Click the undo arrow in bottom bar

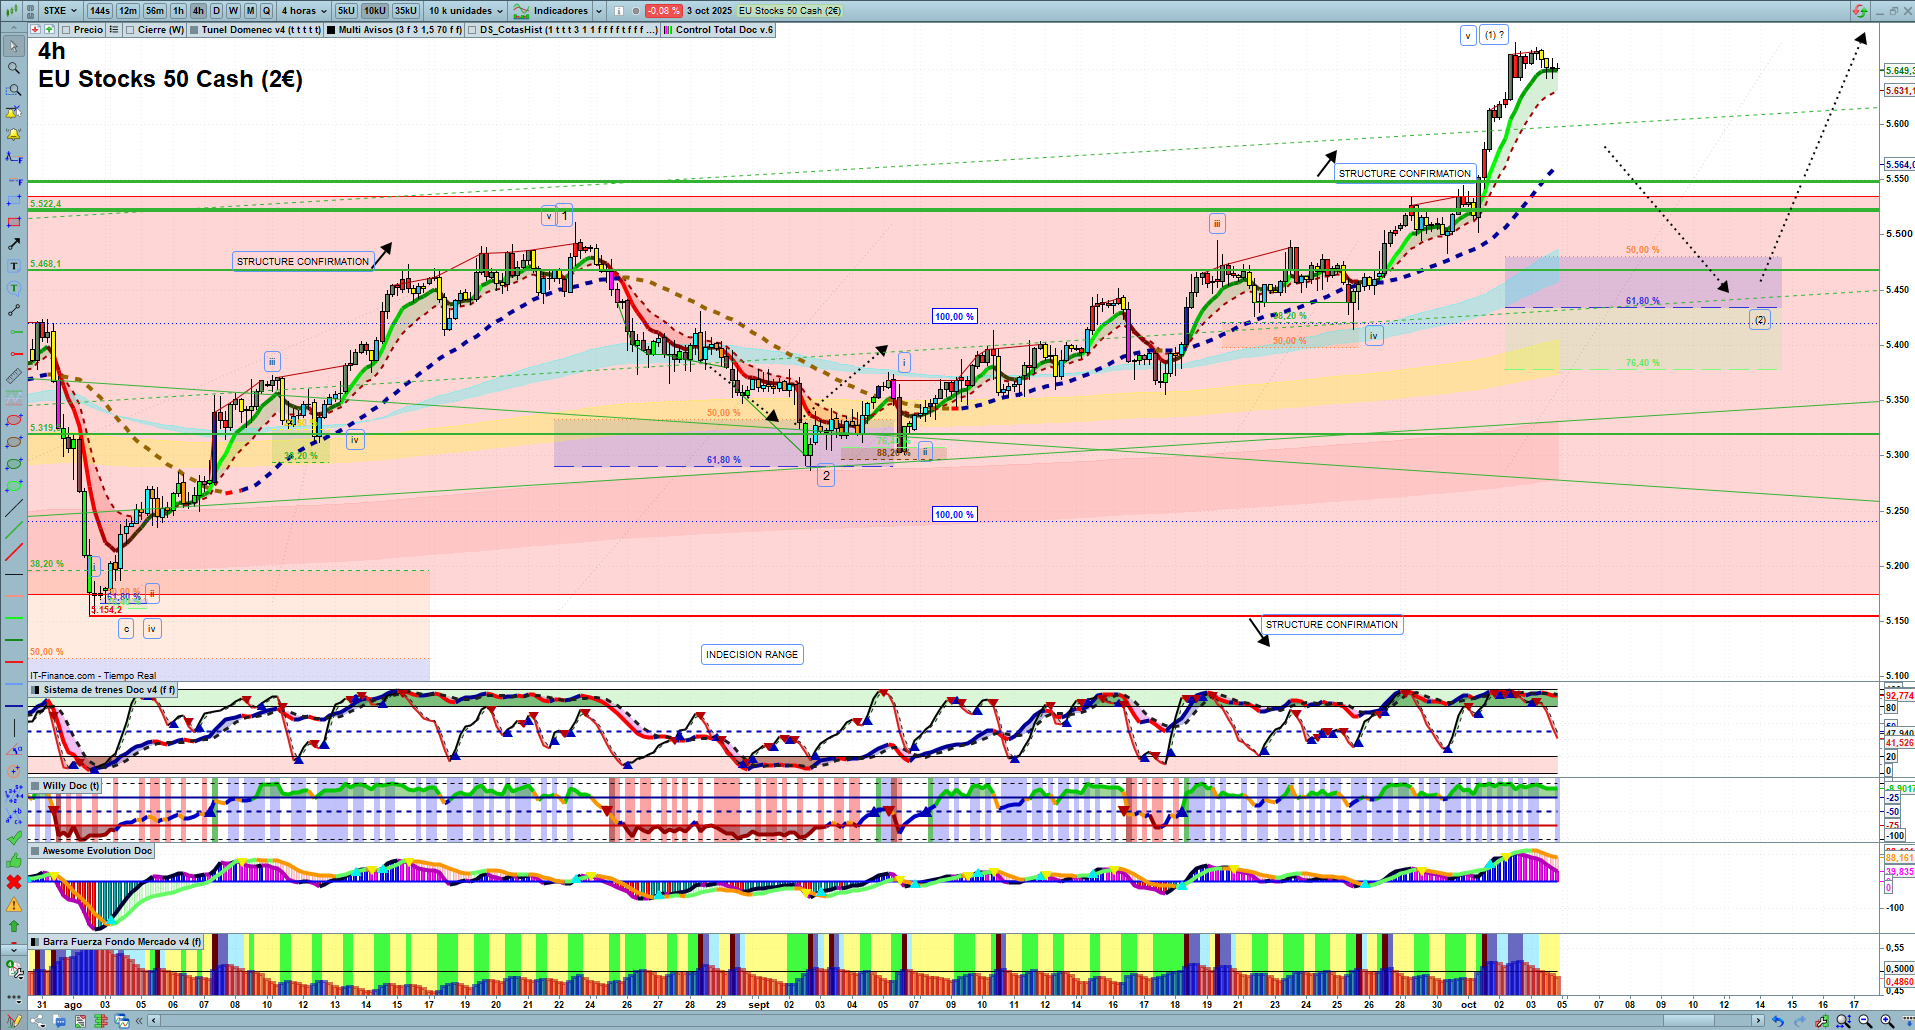pos(1777,1021)
